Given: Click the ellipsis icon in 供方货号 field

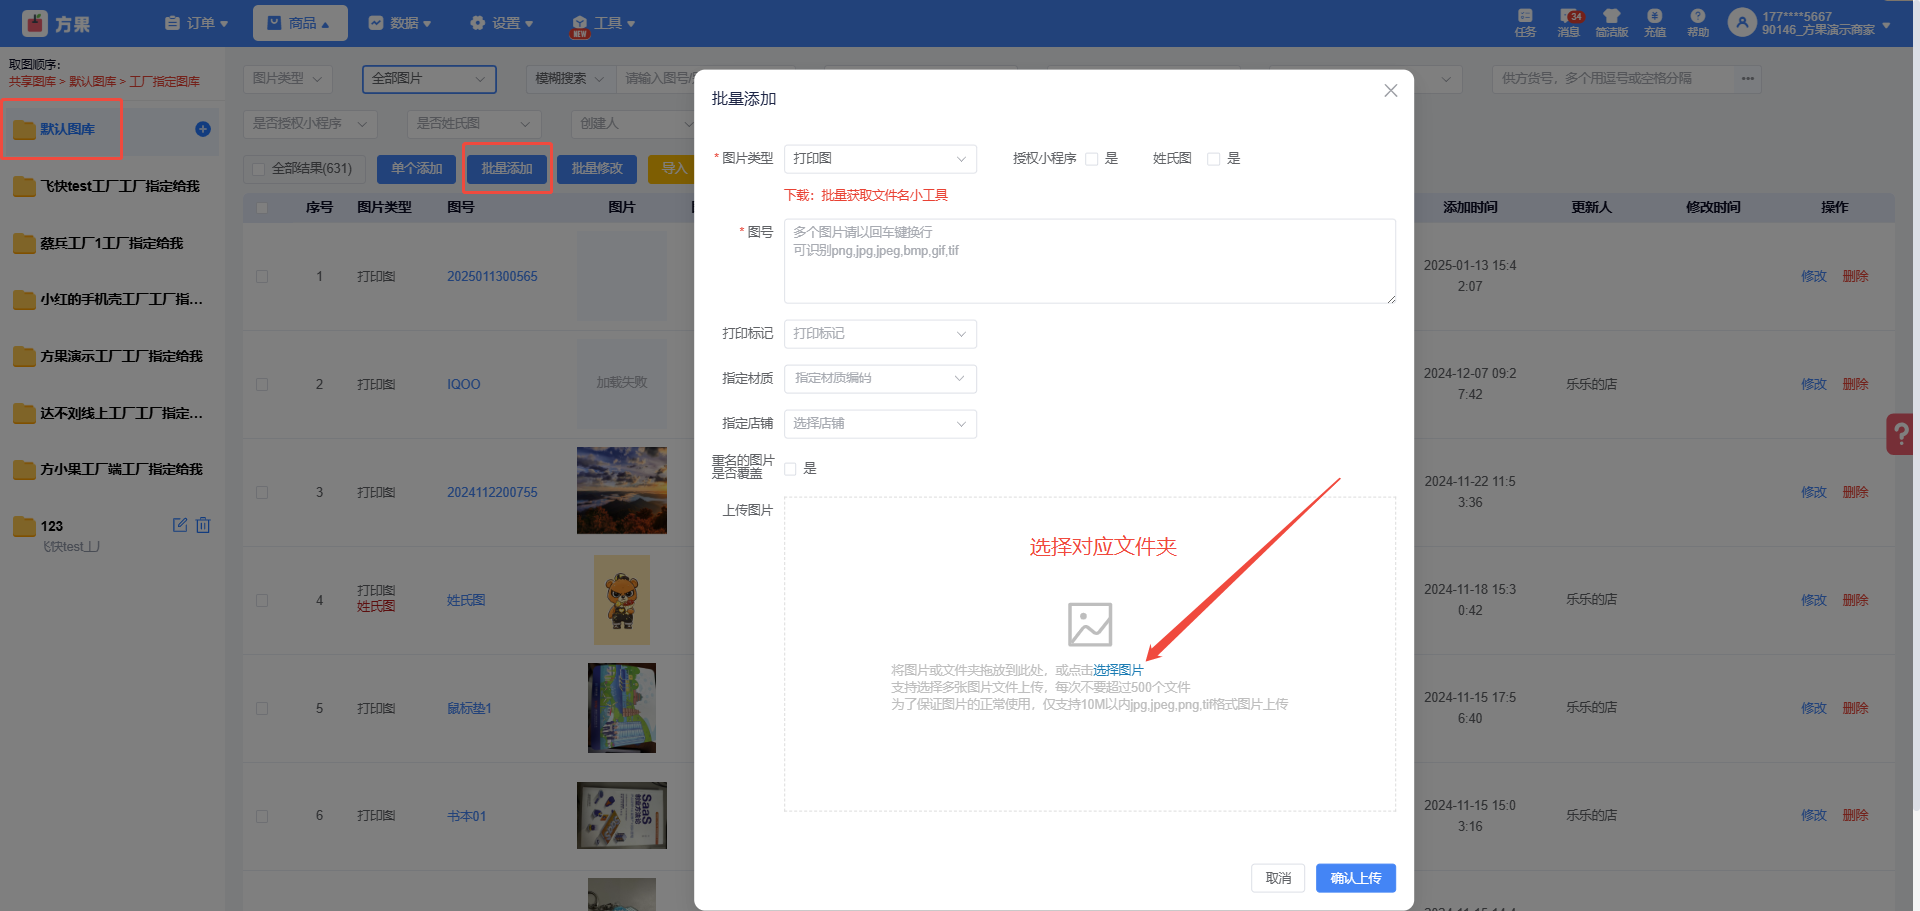Looking at the screenshot, I should coord(1747,79).
